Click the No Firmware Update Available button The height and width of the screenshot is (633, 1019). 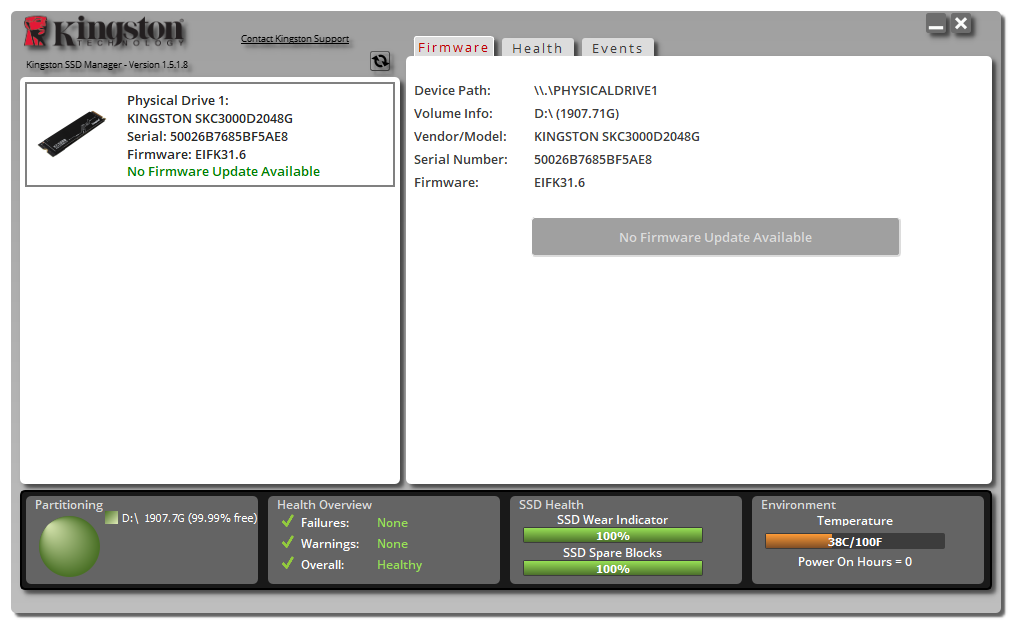tap(716, 237)
